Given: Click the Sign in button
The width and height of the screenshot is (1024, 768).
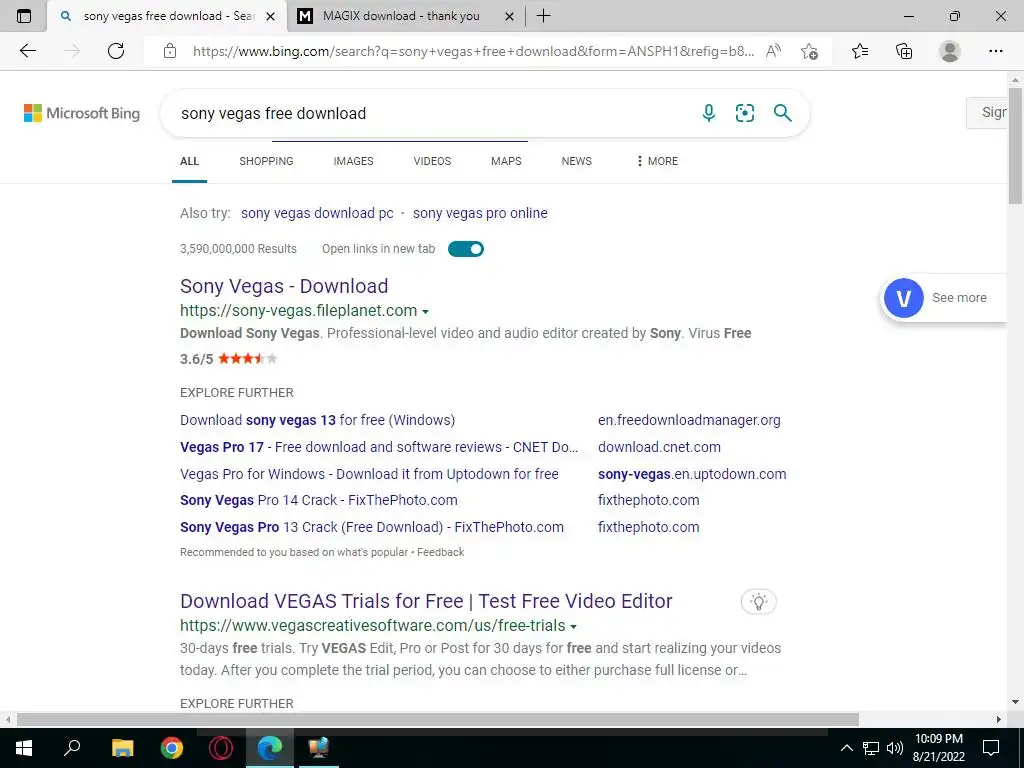Looking at the screenshot, I should point(989,112).
